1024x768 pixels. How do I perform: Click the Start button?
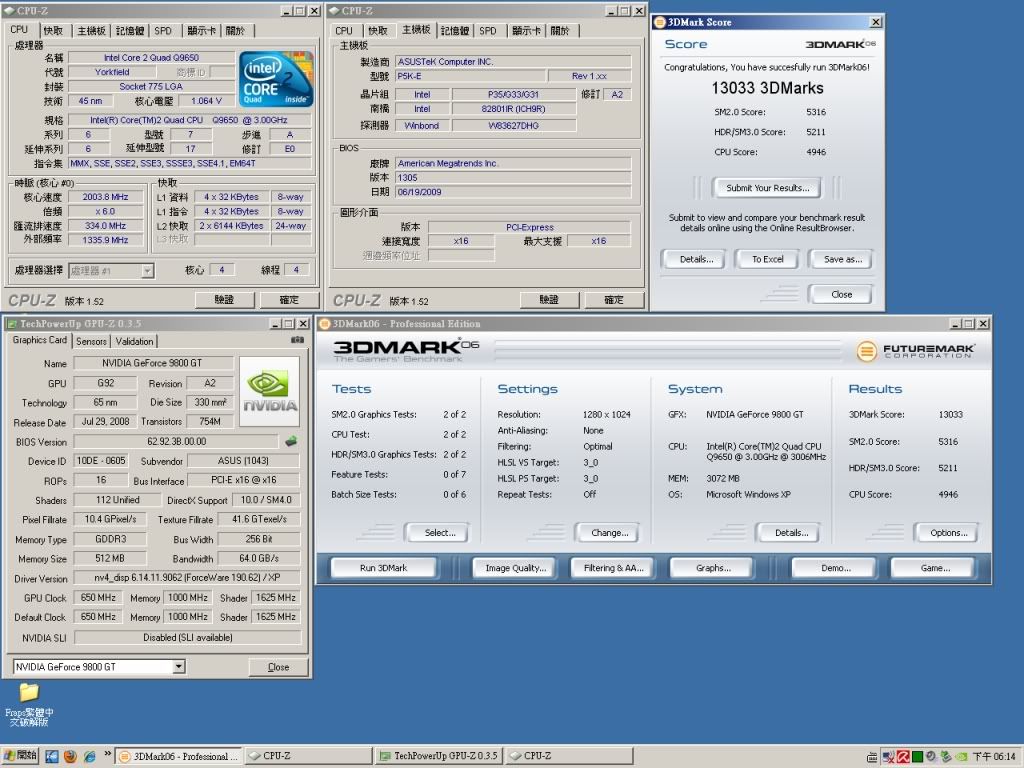20,756
